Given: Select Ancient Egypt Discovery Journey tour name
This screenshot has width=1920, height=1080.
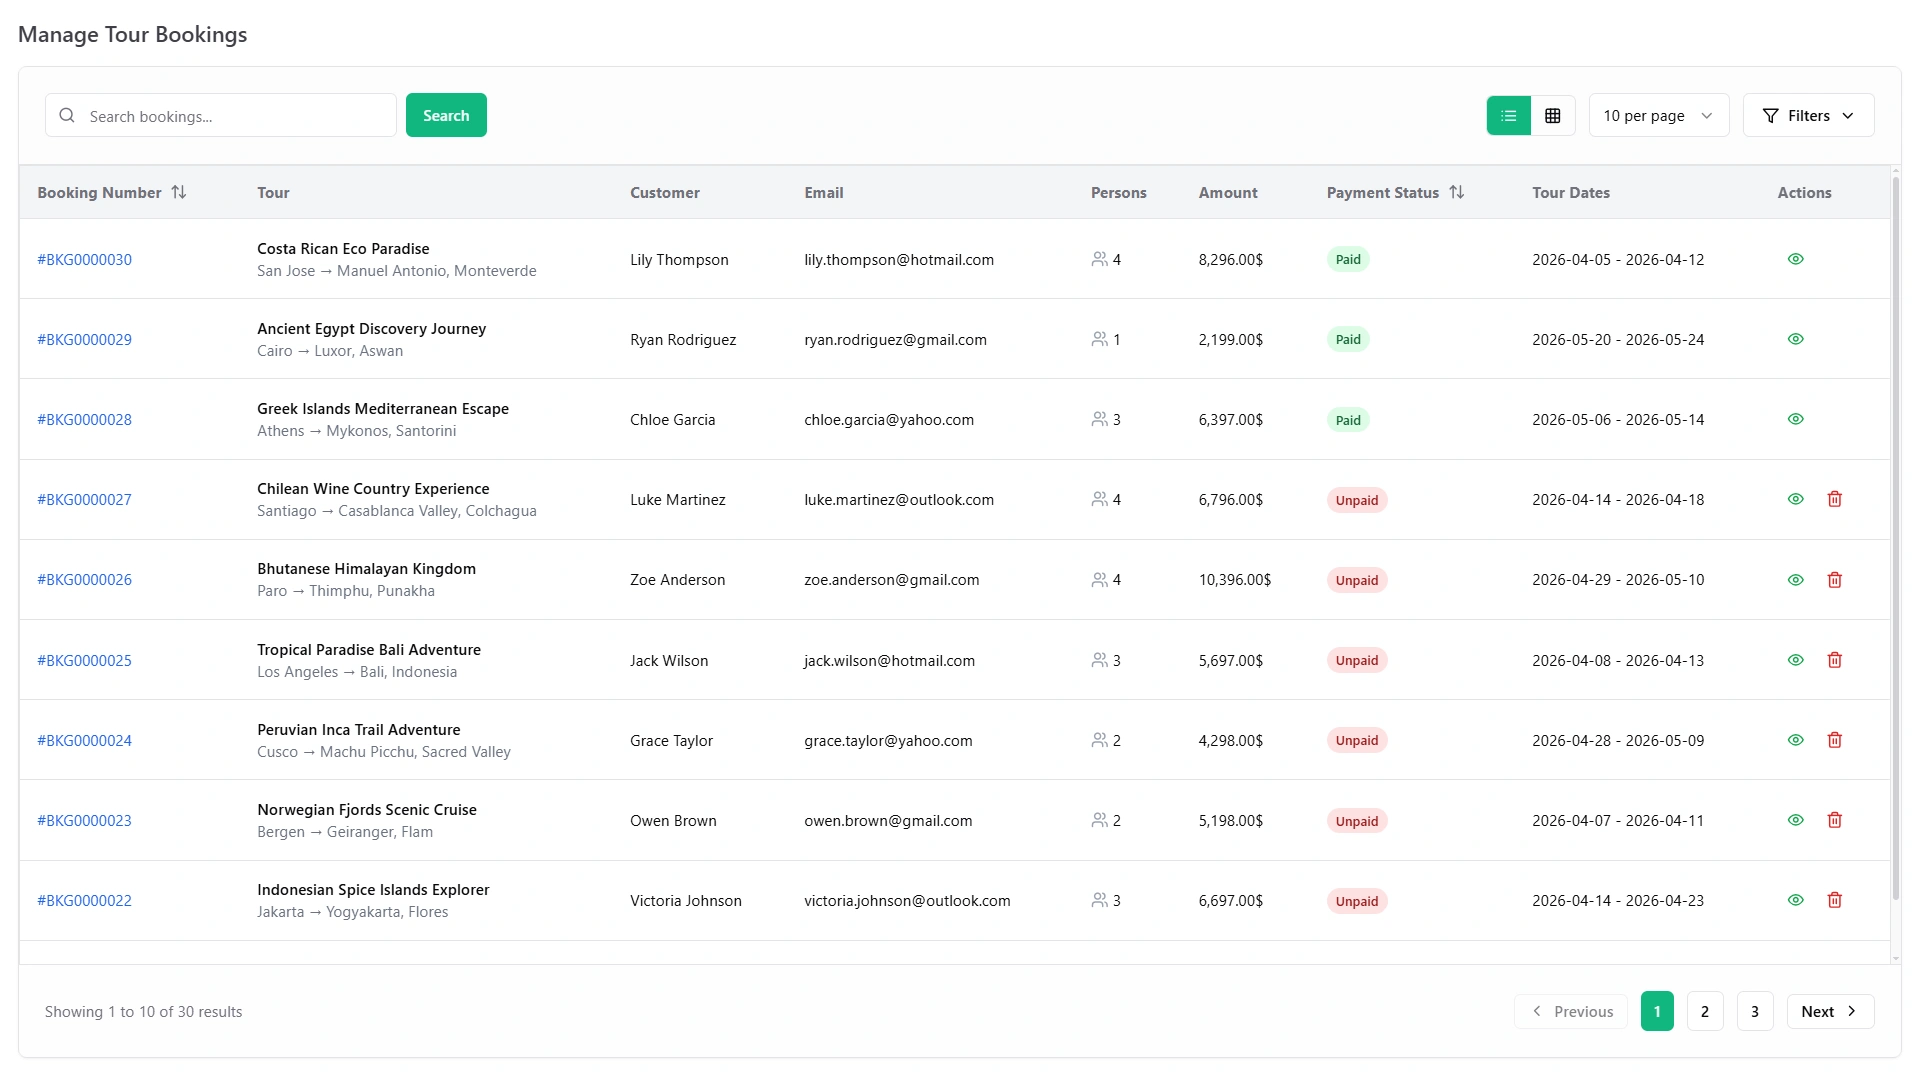Looking at the screenshot, I should (371, 328).
